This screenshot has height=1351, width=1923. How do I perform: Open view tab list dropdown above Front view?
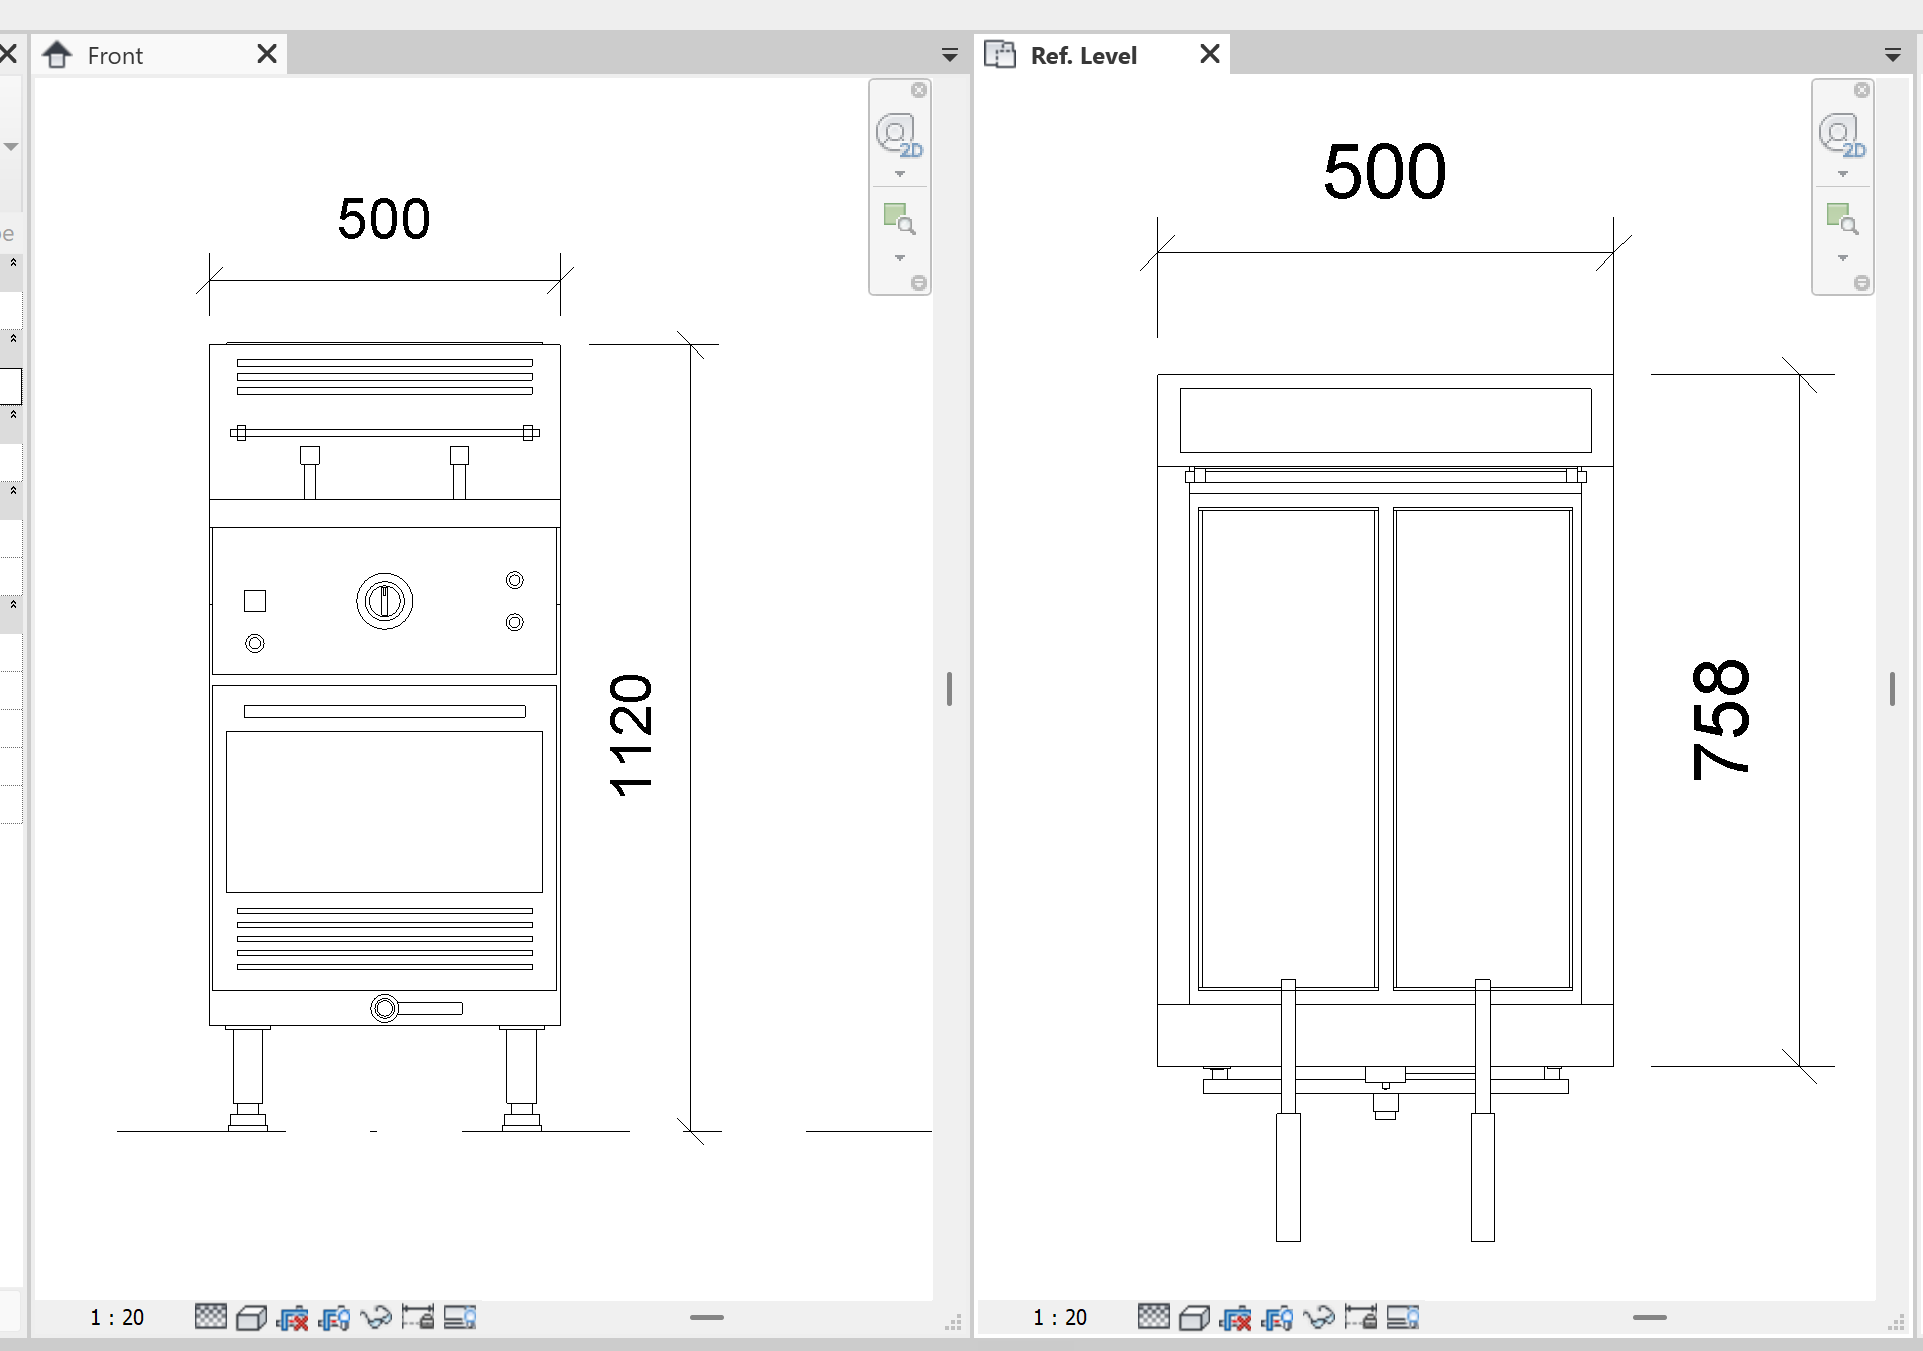tap(949, 55)
